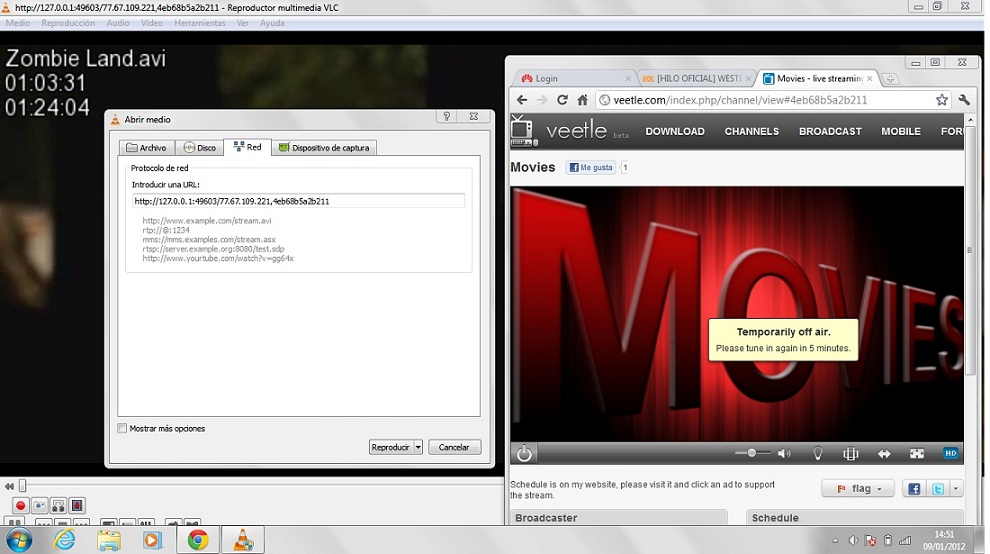Open the Reproducir button dropdown arrow

(418, 447)
